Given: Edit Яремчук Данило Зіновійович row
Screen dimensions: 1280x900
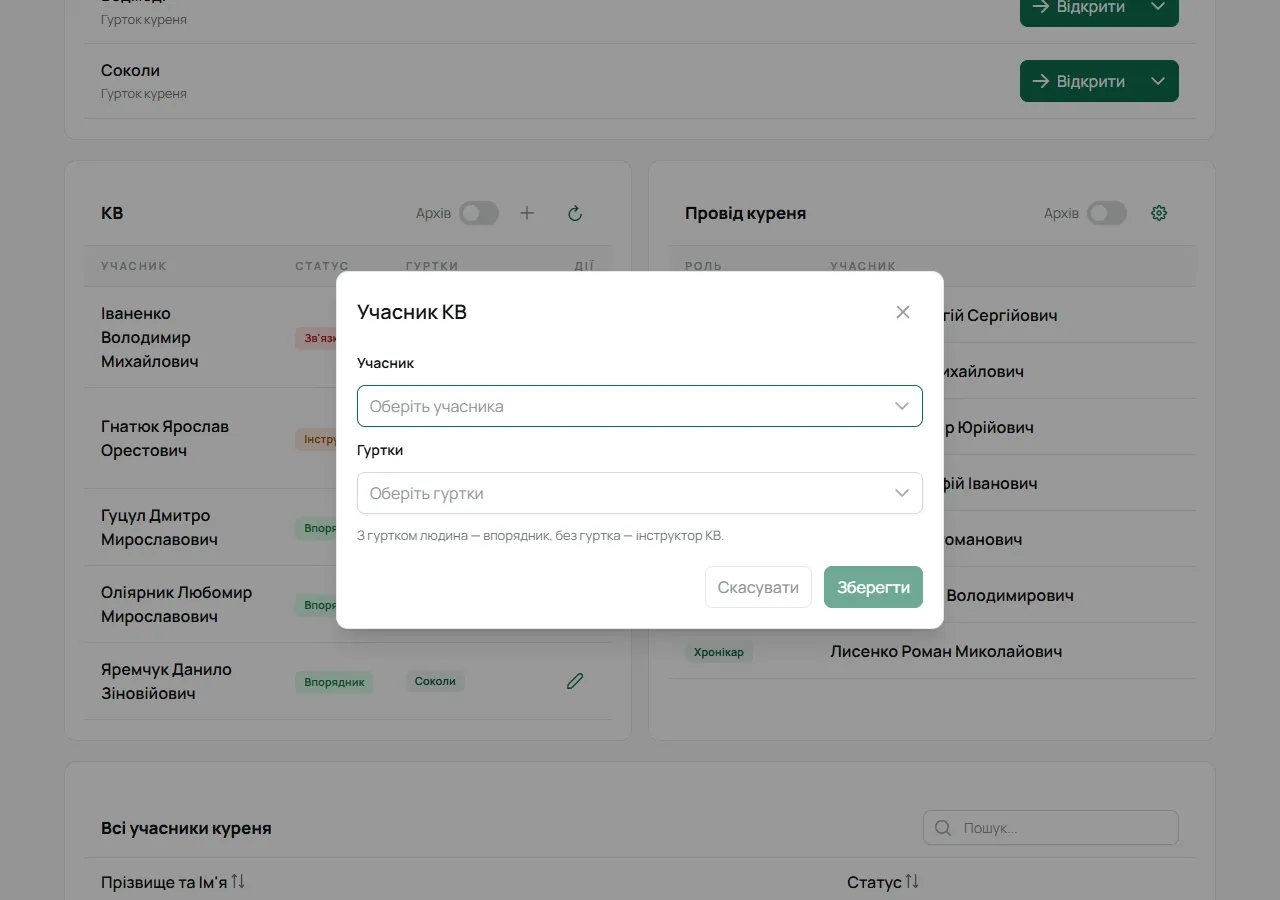Looking at the screenshot, I should point(575,681).
